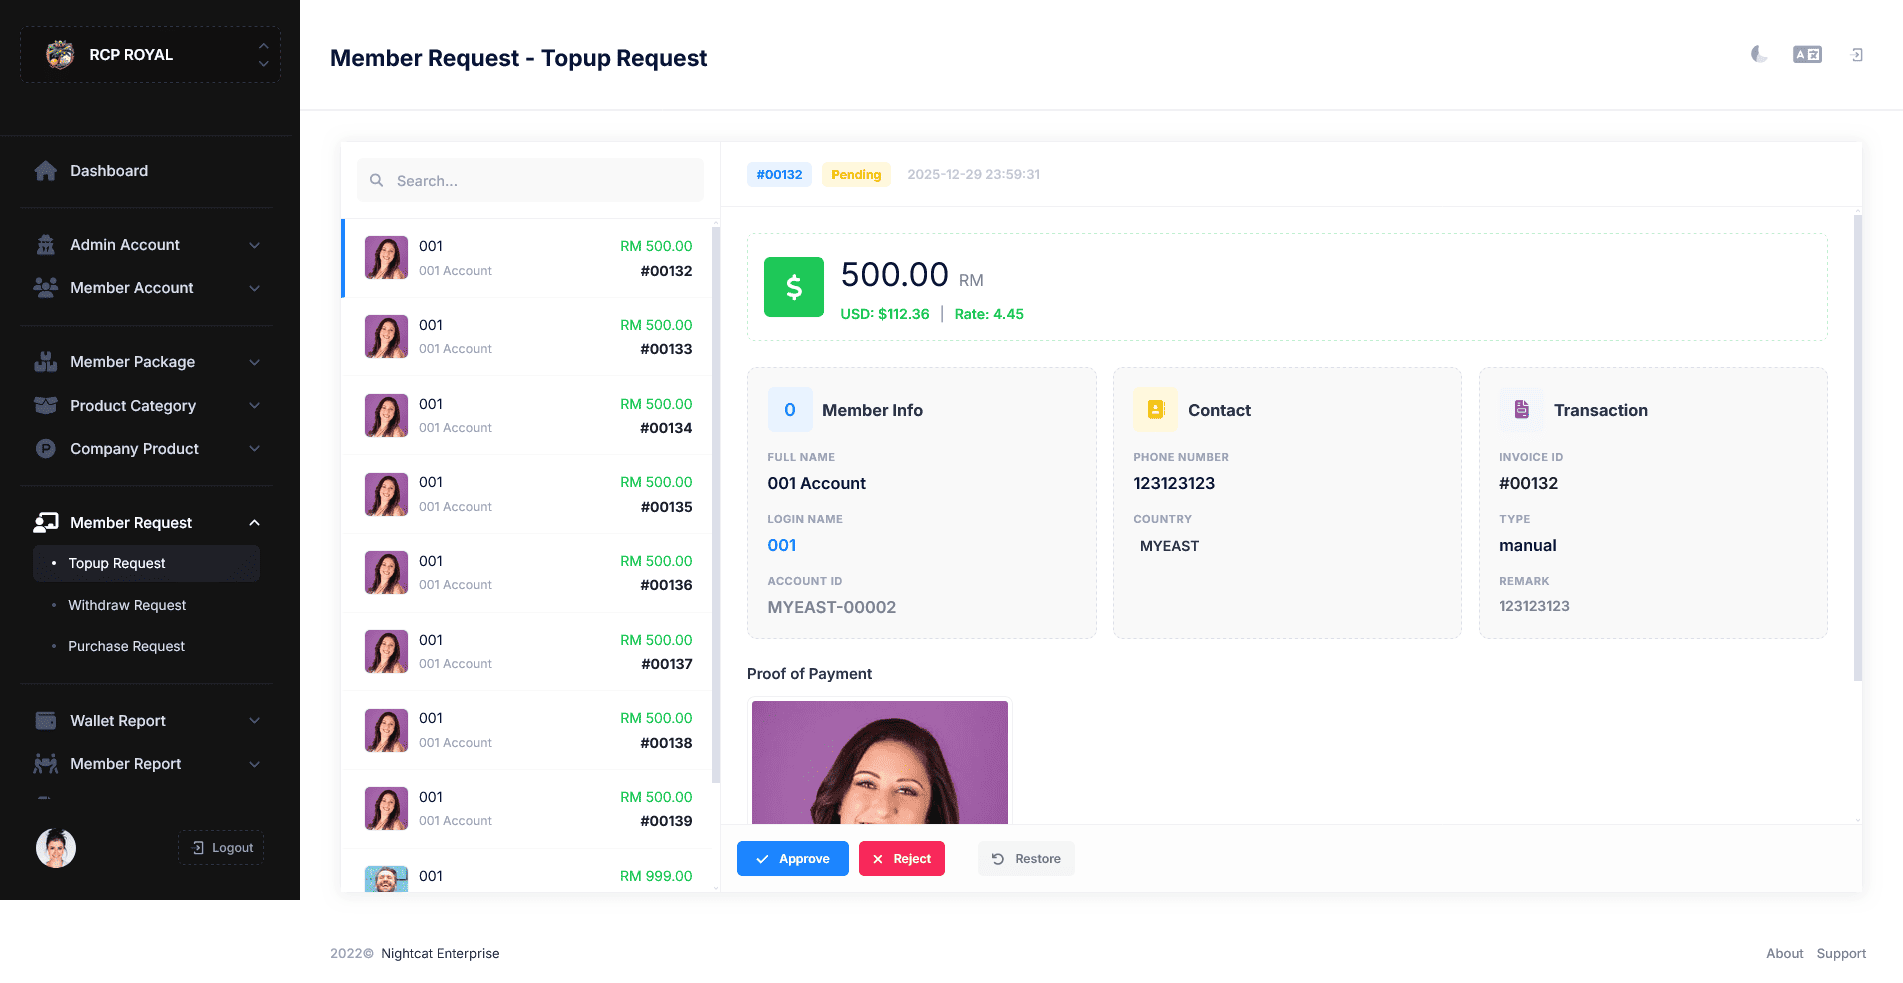This screenshot has height=983, width=1903.
Task: Open the admin profile avatar in sidebar
Action: pyautogui.click(x=56, y=848)
